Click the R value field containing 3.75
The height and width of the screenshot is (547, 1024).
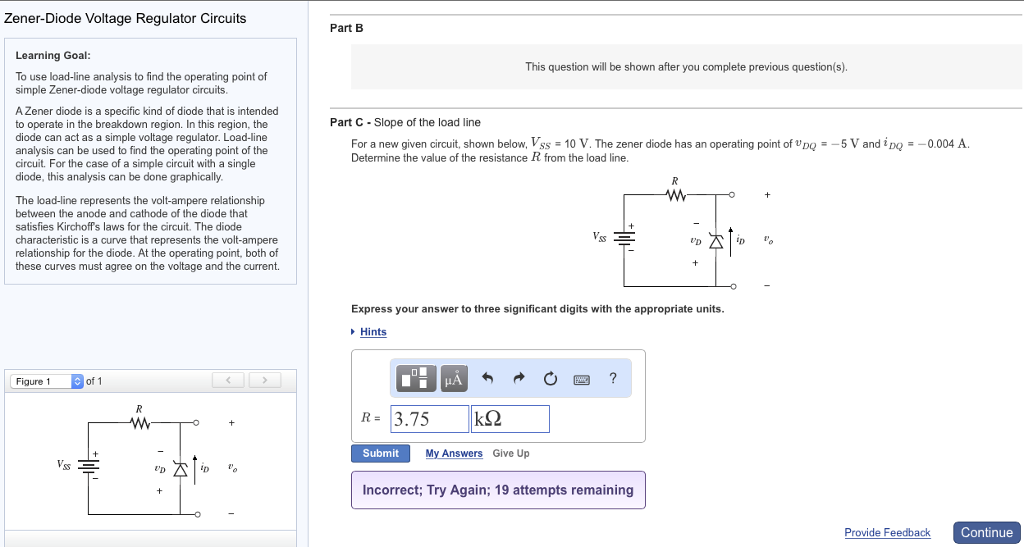428,419
